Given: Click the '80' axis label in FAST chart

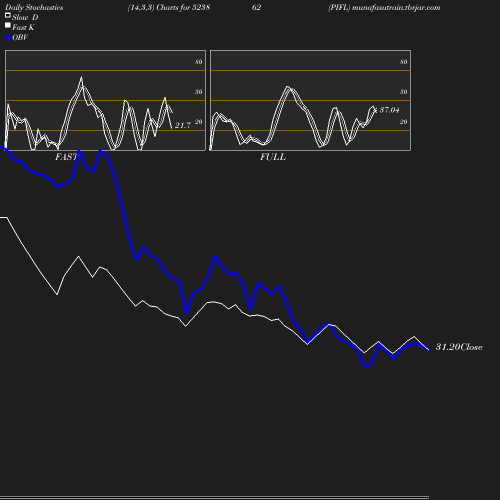Looking at the screenshot, I should coord(199,62).
